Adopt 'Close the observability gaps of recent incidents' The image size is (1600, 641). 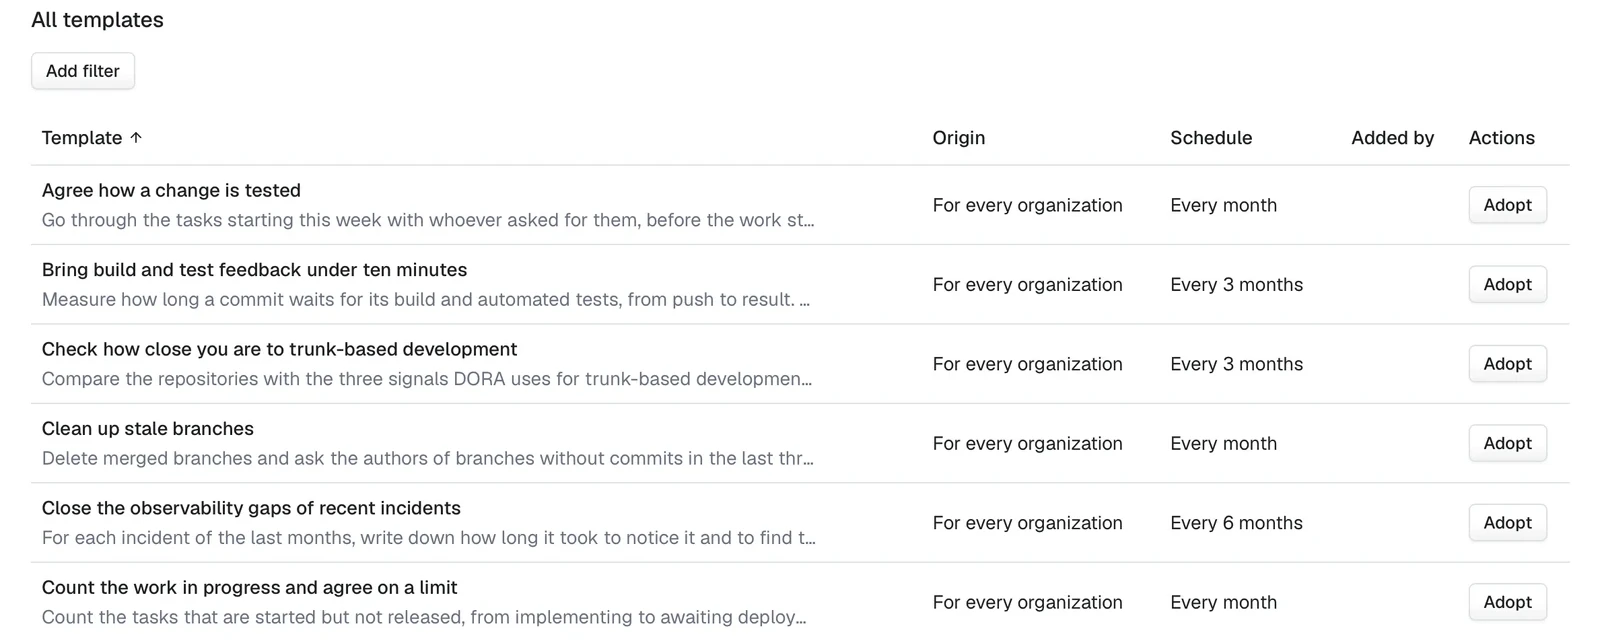1507,523
